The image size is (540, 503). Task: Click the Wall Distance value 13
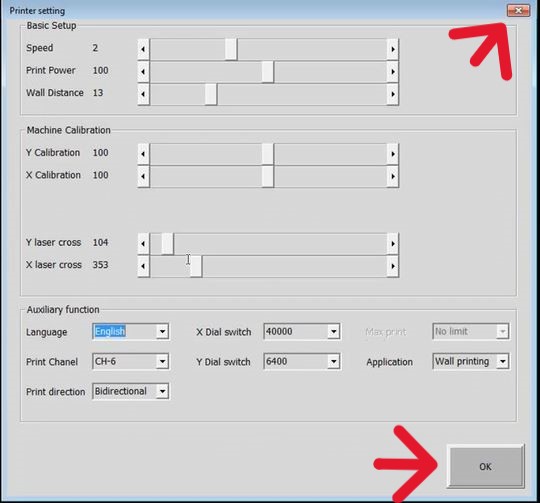point(98,93)
